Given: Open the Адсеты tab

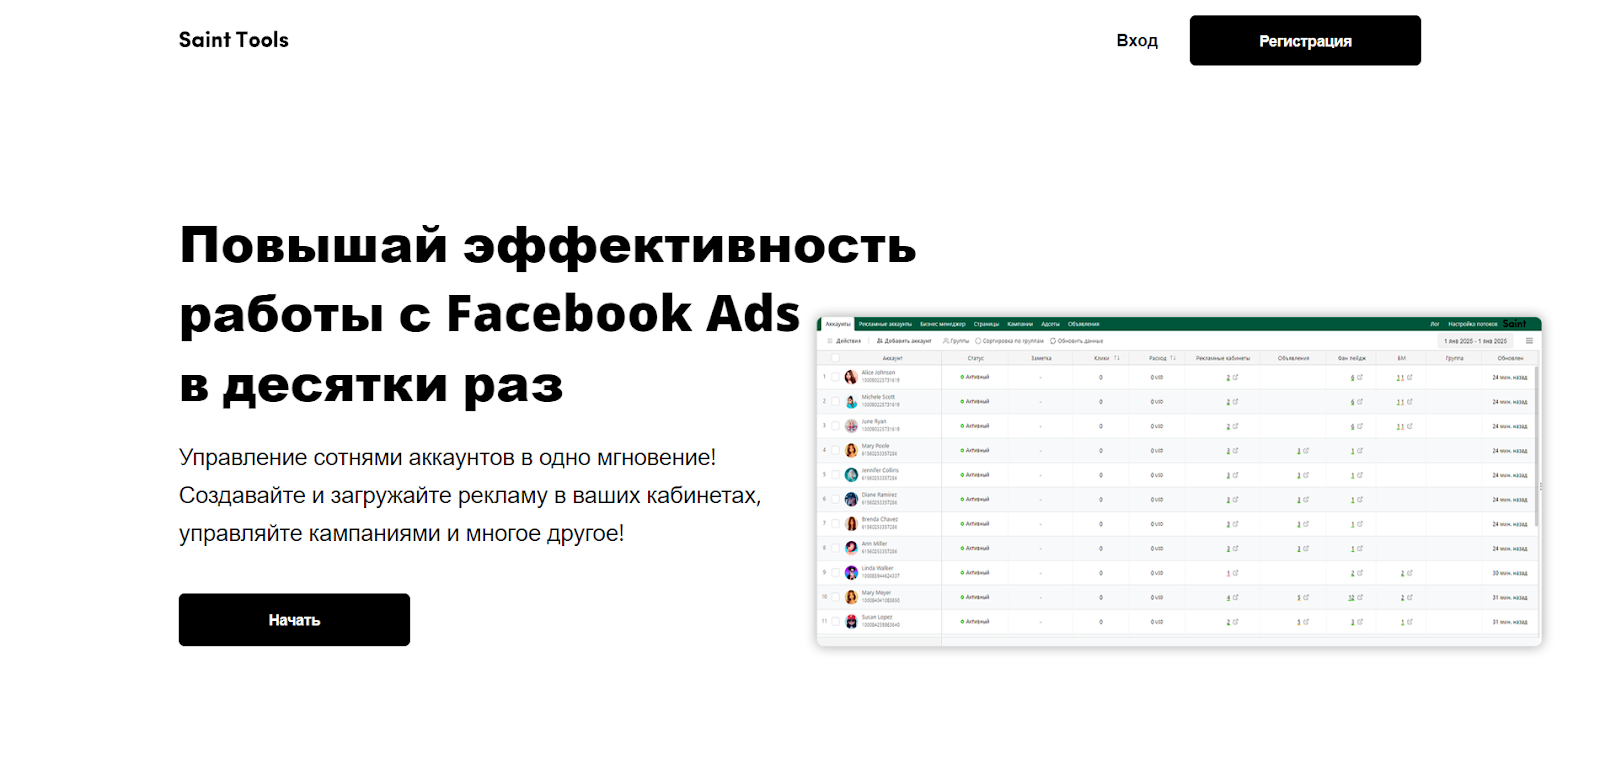Looking at the screenshot, I should click(x=1050, y=324).
